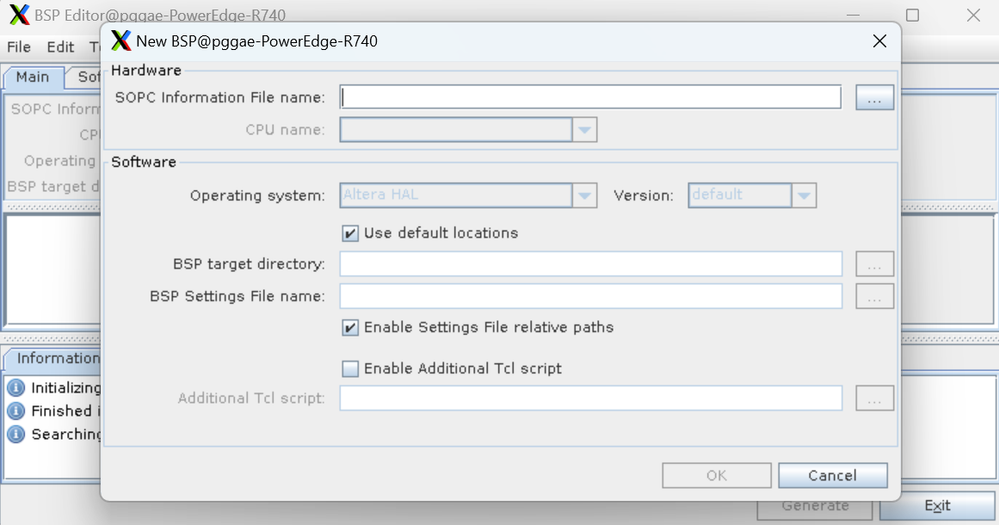
Task: Close the New BSP dialog
Action: point(879,41)
